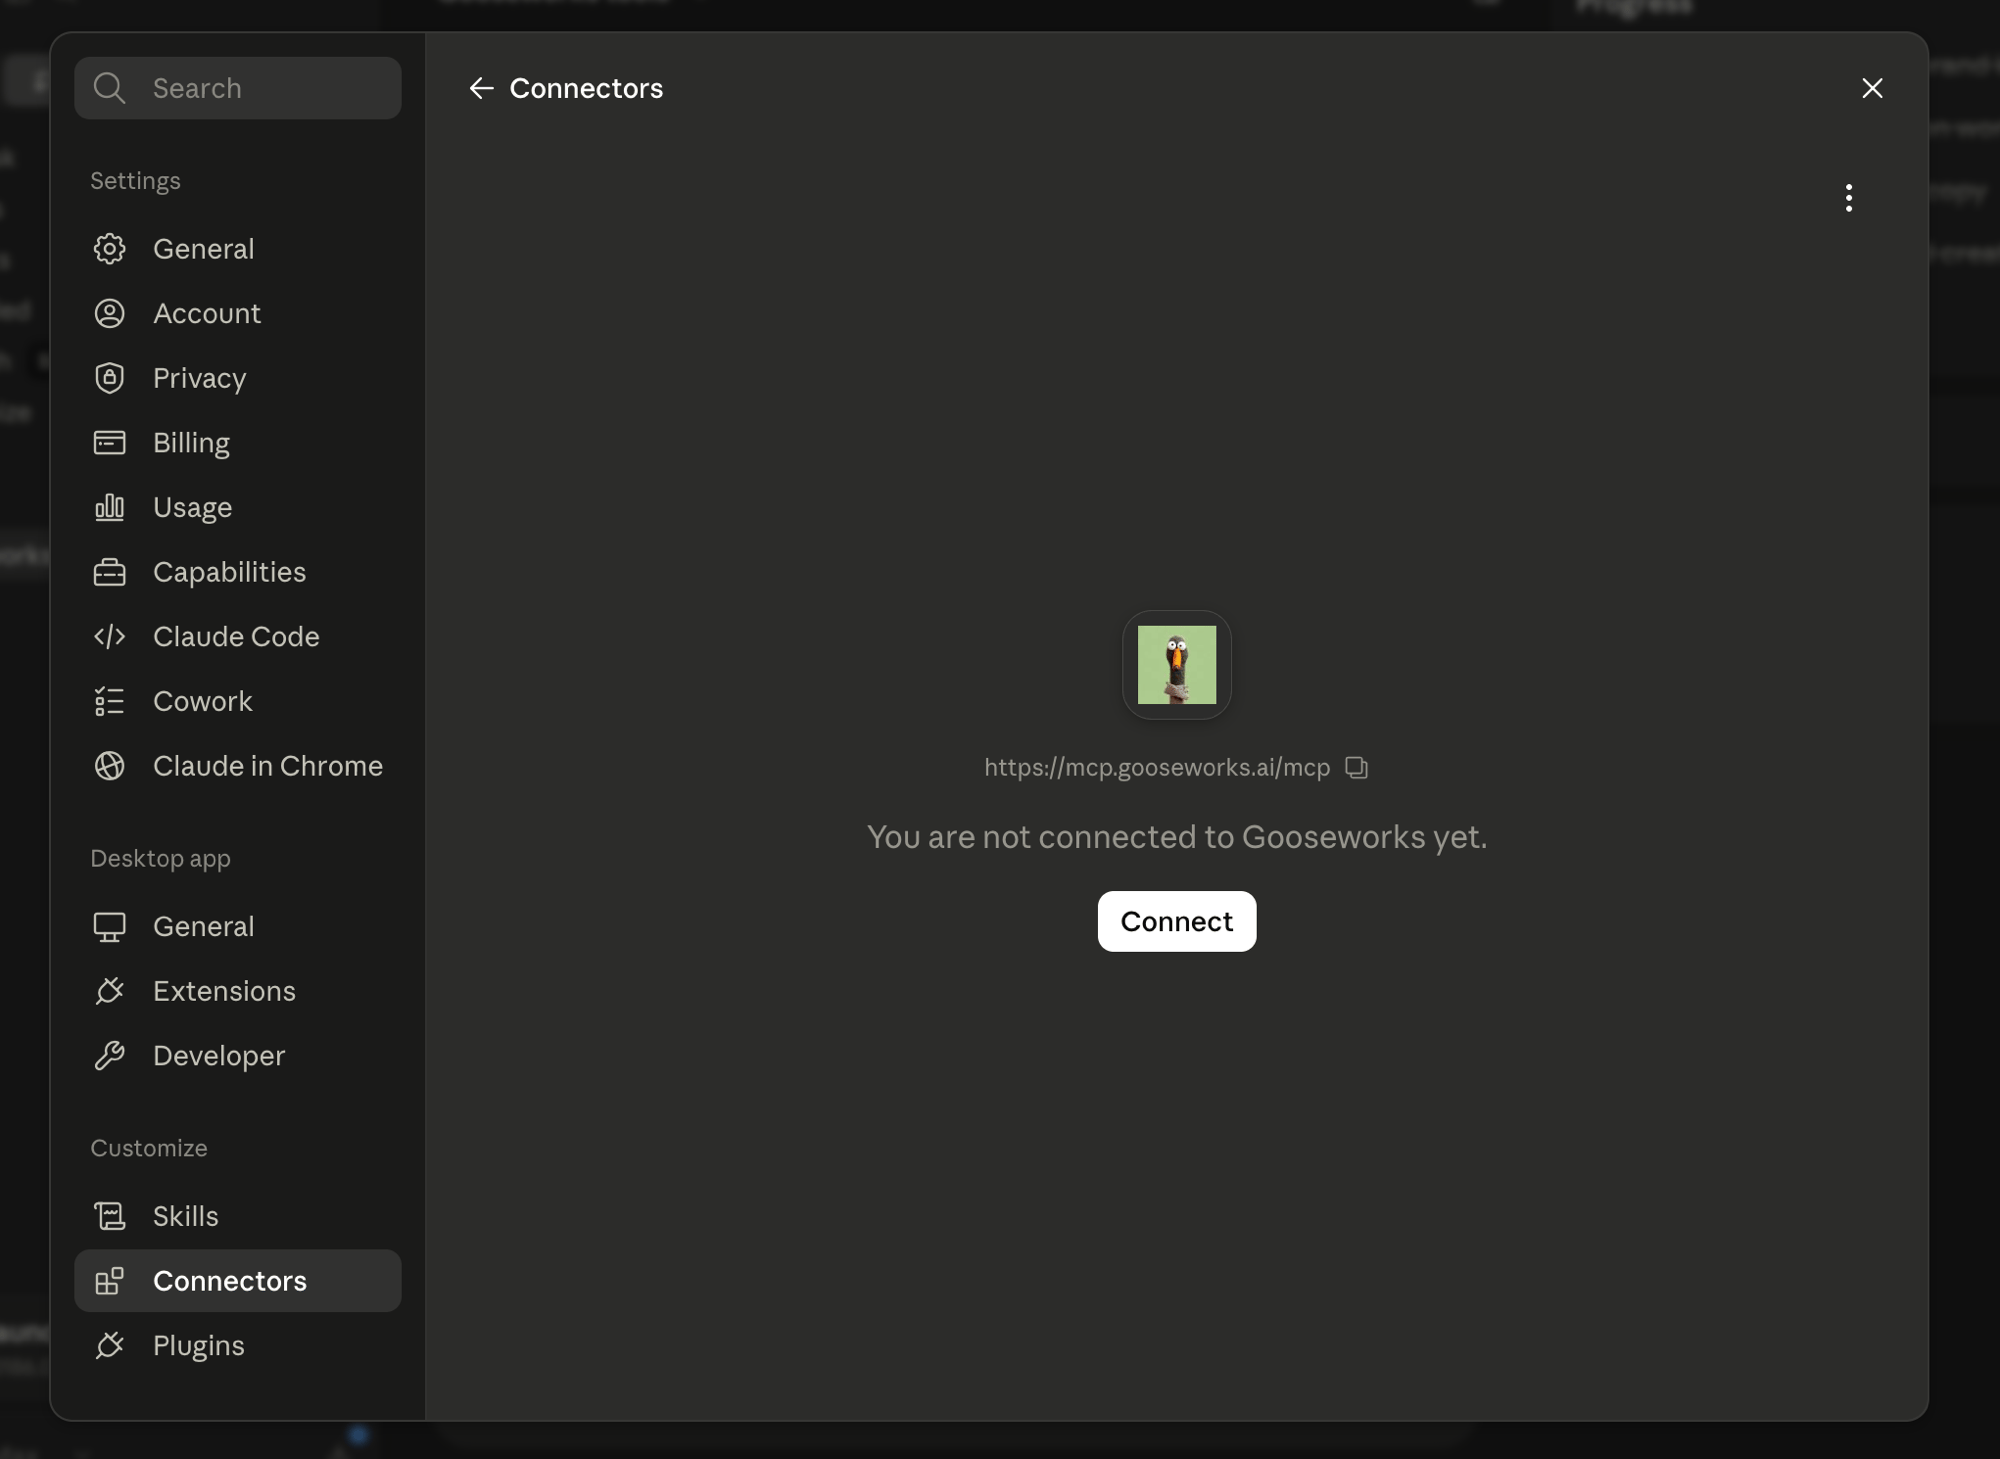Open the Account settings page
Screen dimensions: 2000x1459
(x=238, y=314)
